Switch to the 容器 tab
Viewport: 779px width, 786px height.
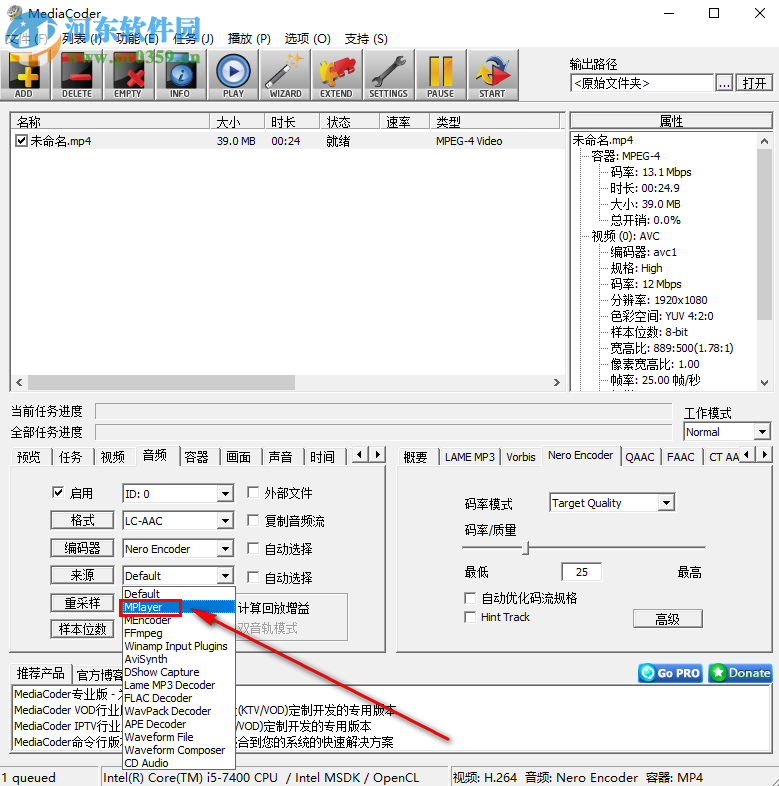(x=197, y=457)
